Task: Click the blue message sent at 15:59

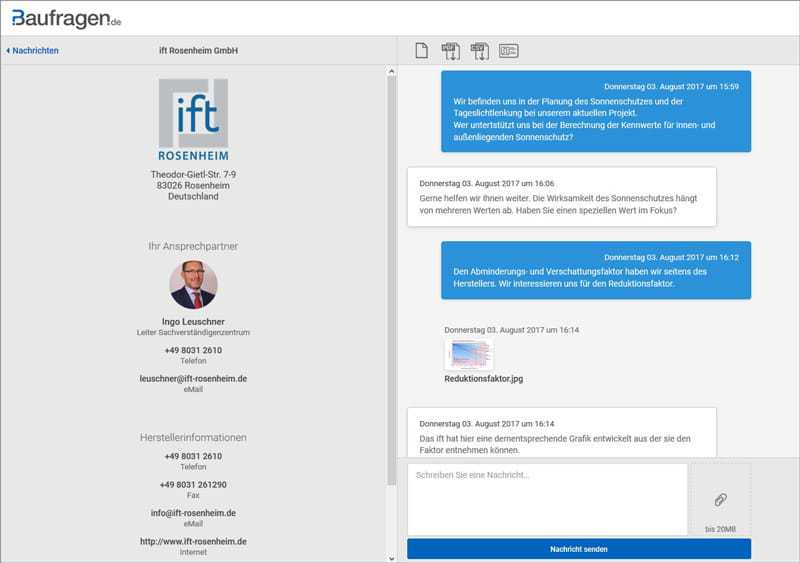Action: [x=595, y=111]
